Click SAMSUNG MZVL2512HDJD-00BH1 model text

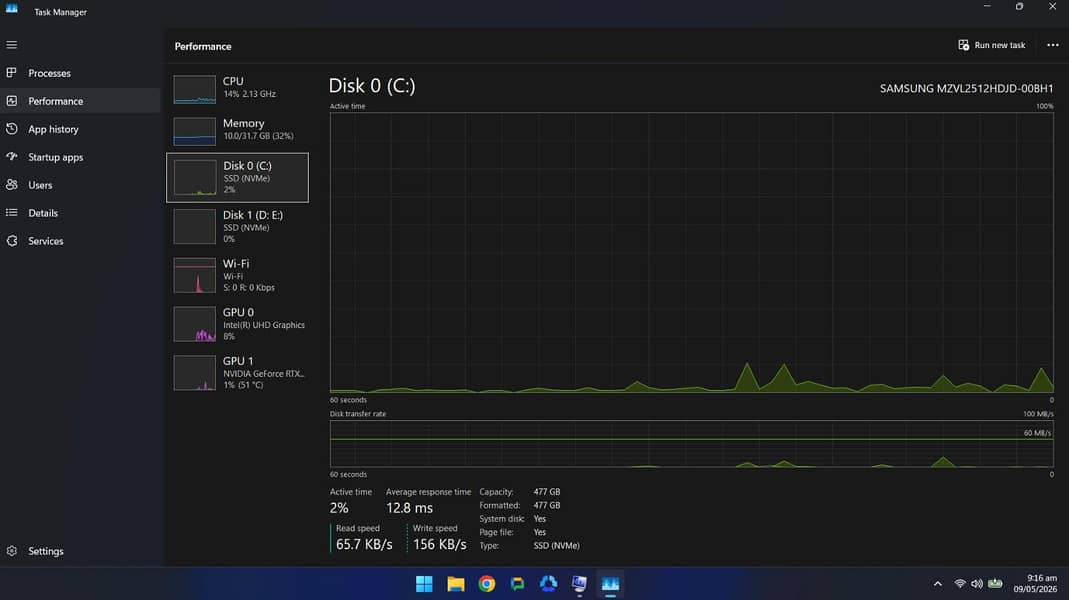pos(966,89)
